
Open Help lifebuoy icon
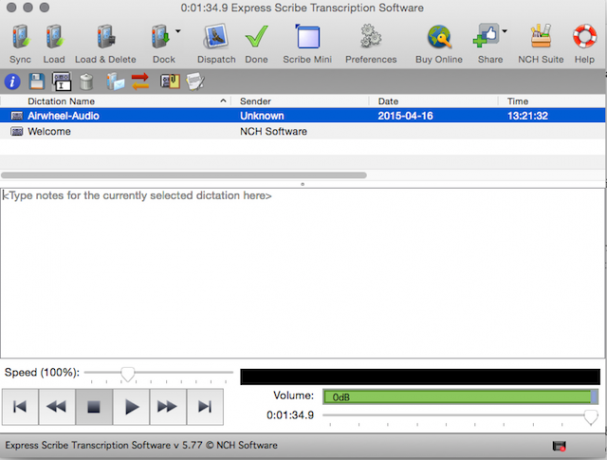[585, 36]
